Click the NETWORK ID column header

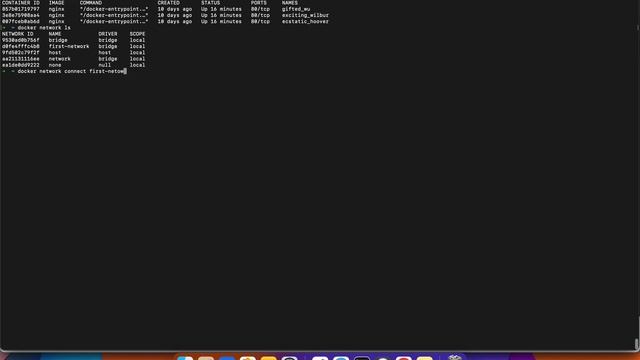click(x=18, y=34)
